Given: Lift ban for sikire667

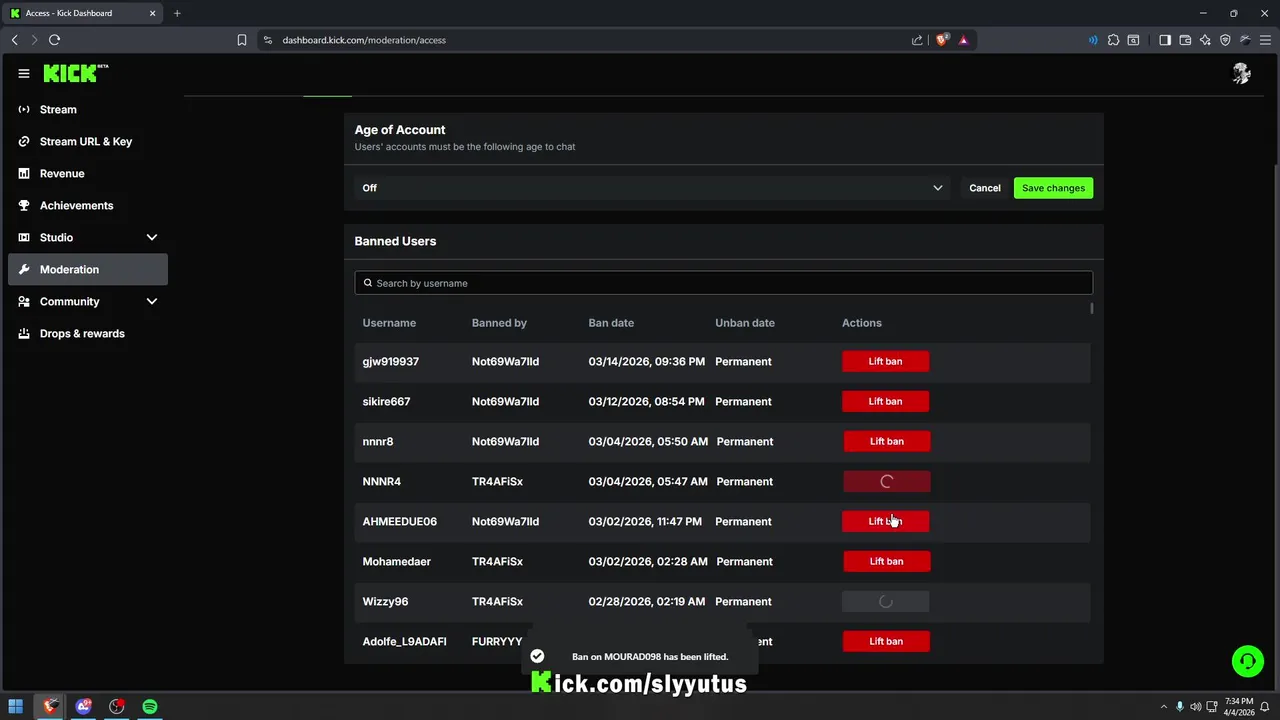Looking at the screenshot, I should click(x=885, y=401).
